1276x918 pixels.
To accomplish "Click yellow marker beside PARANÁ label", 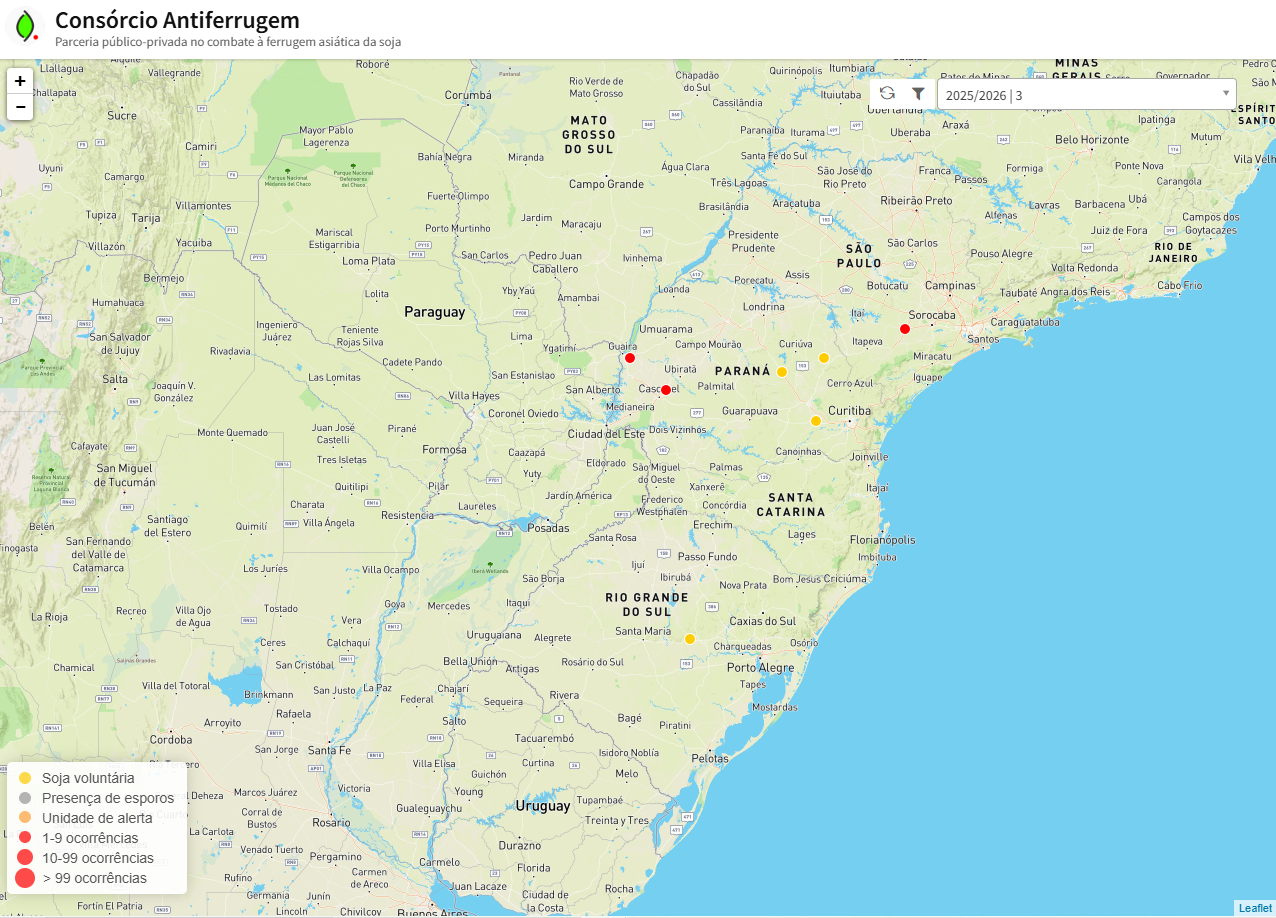I will (782, 372).
